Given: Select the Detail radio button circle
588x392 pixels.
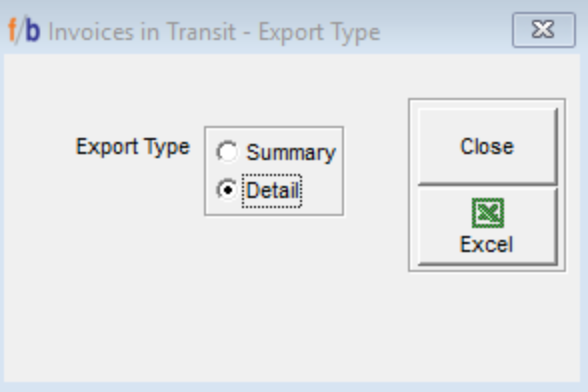Looking at the screenshot, I should (227, 190).
